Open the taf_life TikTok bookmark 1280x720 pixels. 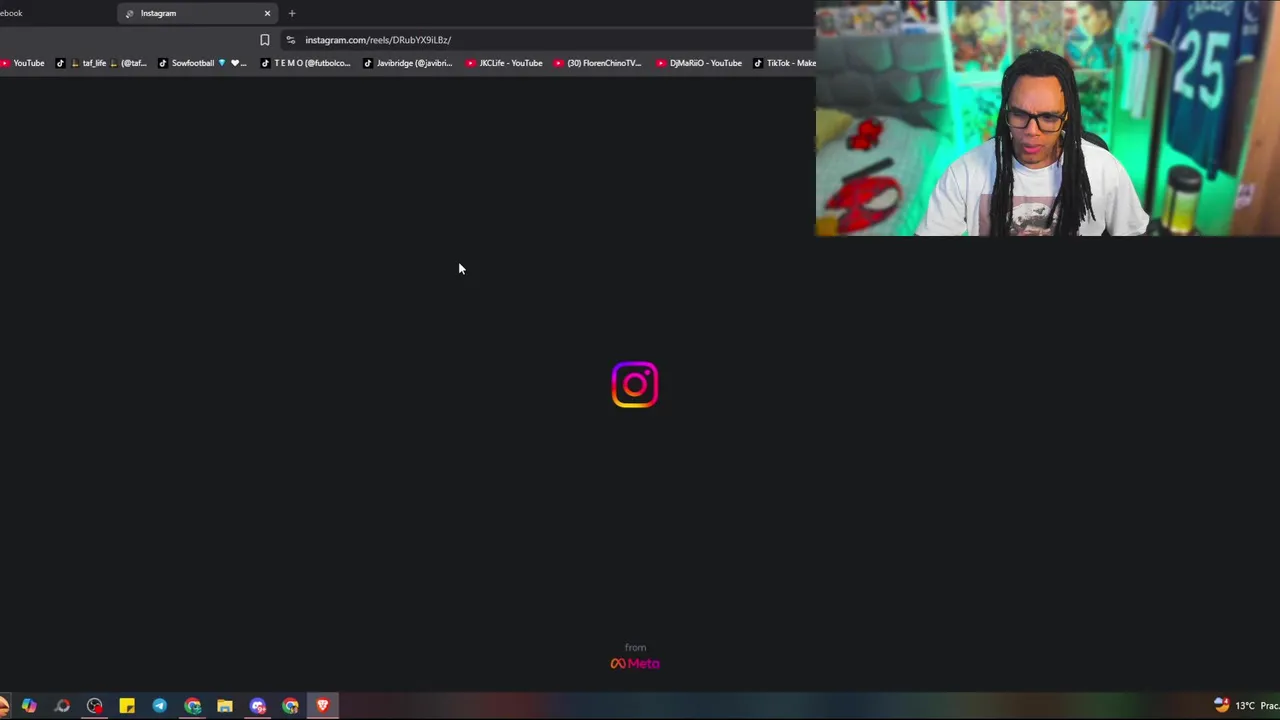(x=100, y=63)
